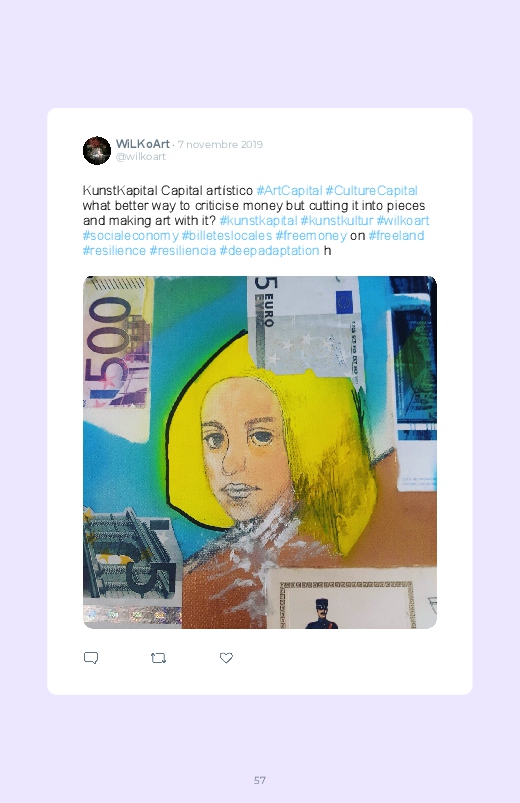This screenshot has width=520, height=803.
Task: Open the #resilience hashtag
Action: tap(114, 250)
